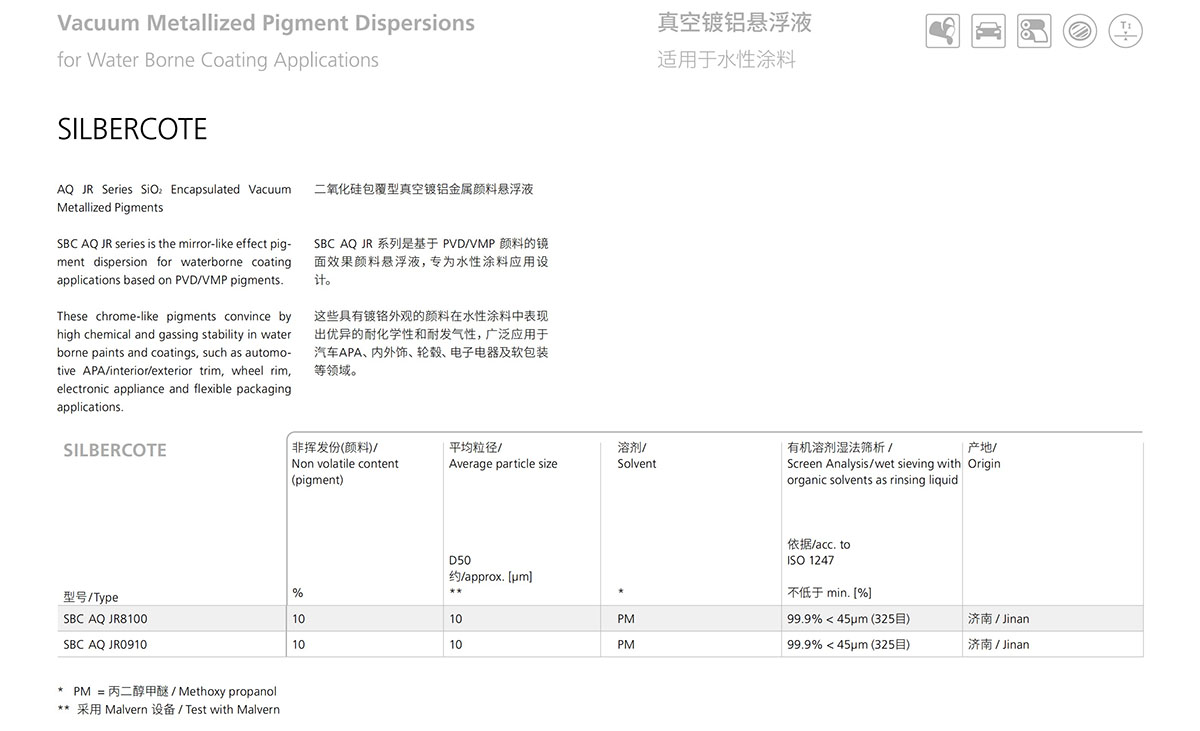
Task: Click the Average particle size column header
Action: point(503,464)
